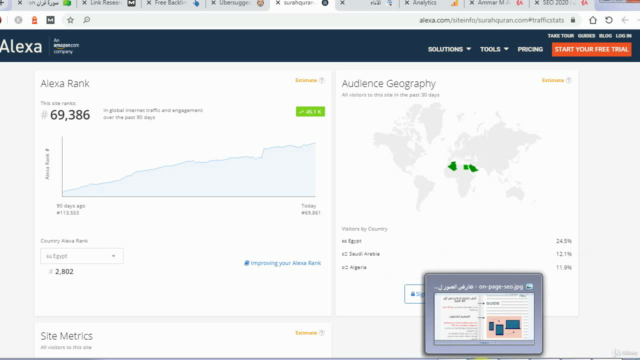Click help icon beside Site Metrics Estimate

[x=322, y=333]
